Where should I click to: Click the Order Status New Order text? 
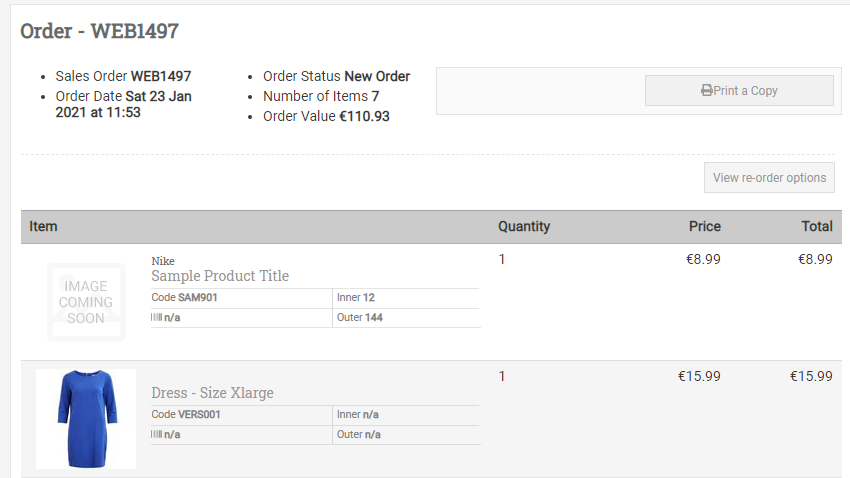point(337,76)
